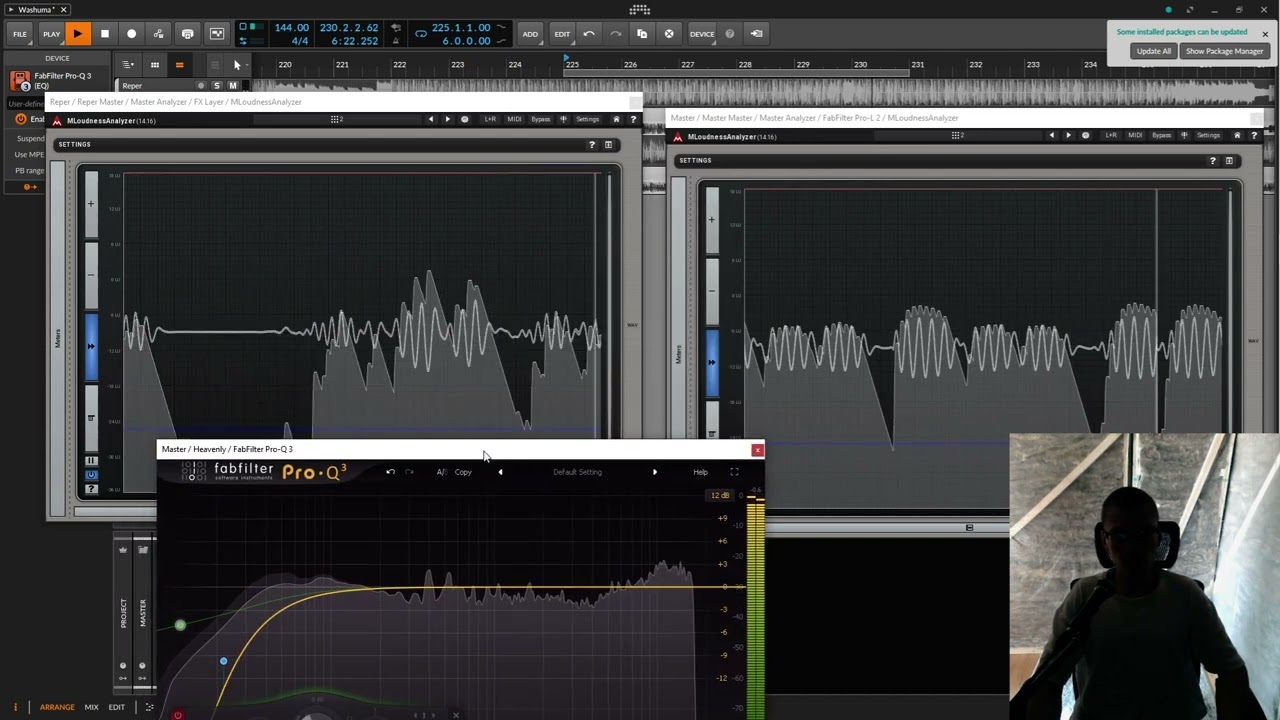Click the duplicate icon in top toolbar
1280x720 pixels.
[x=642, y=34]
